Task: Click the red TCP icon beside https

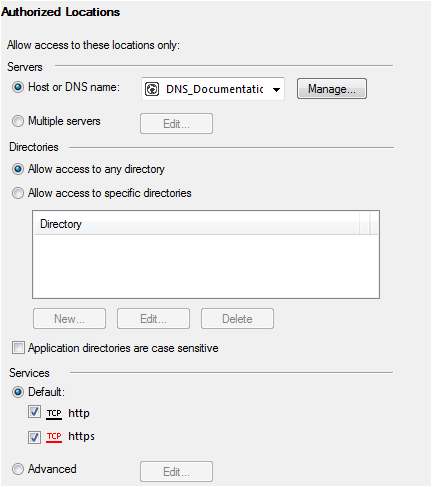Action: (54, 437)
